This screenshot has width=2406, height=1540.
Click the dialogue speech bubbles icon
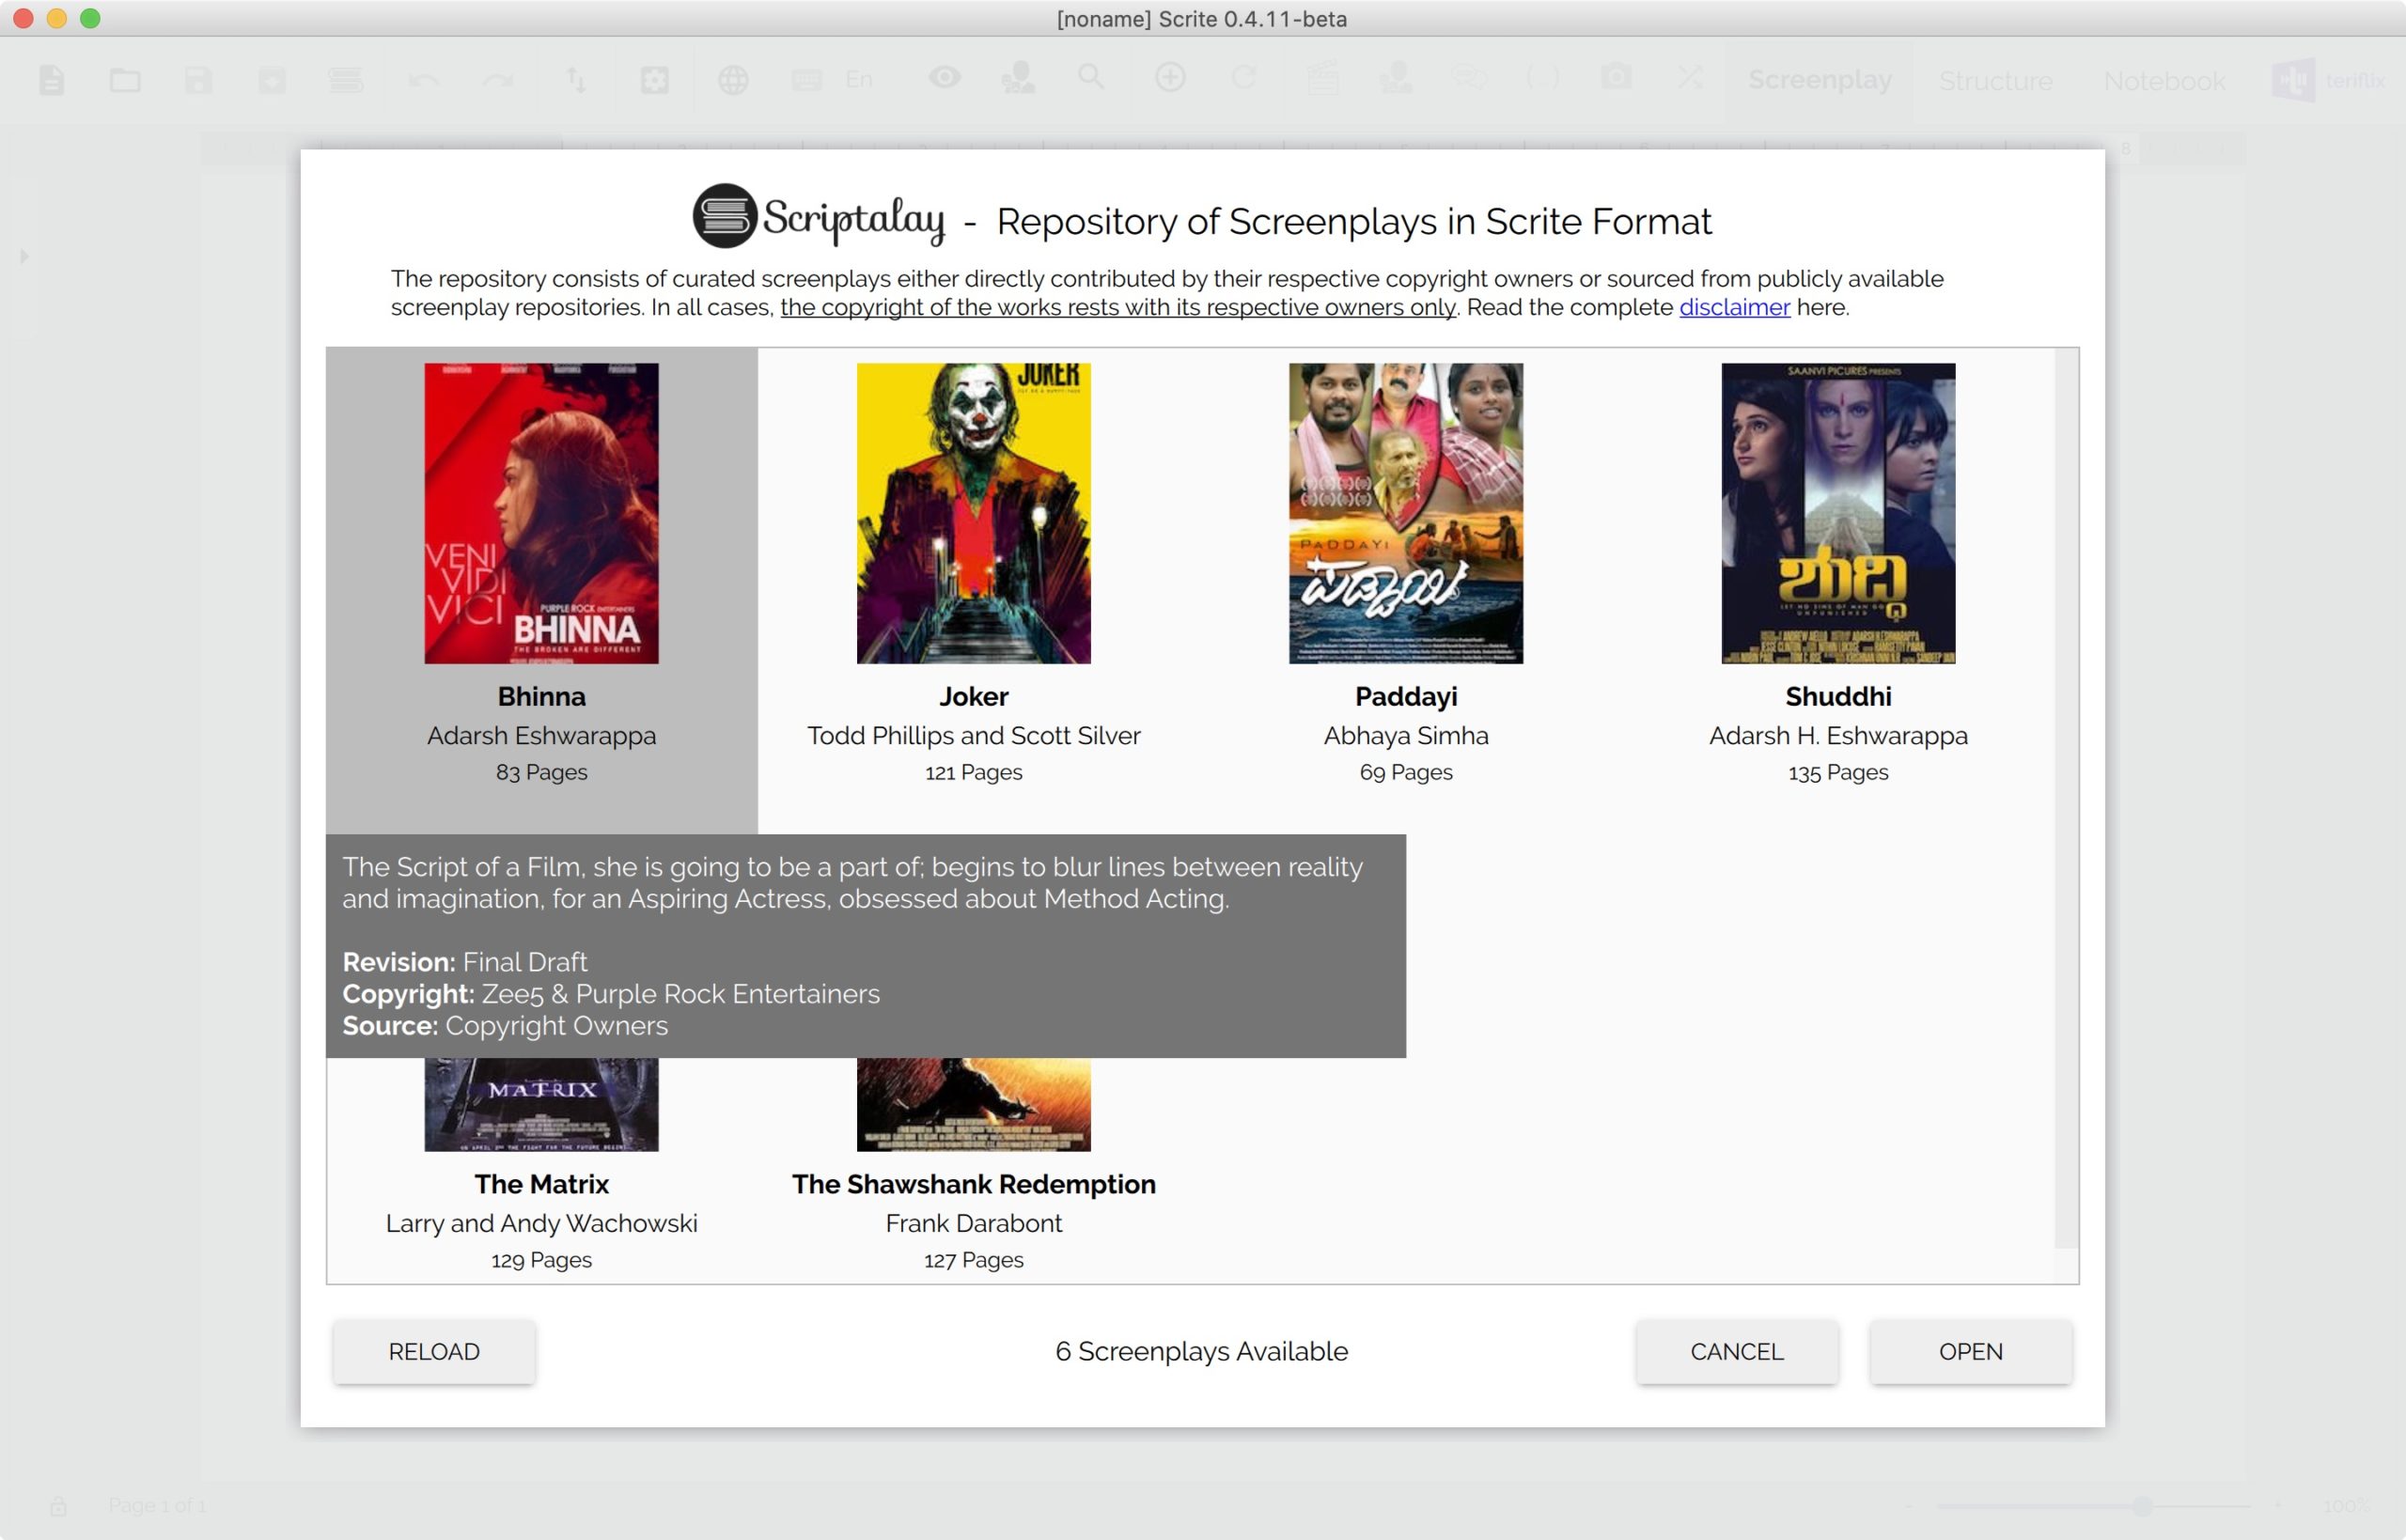[1469, 77]
